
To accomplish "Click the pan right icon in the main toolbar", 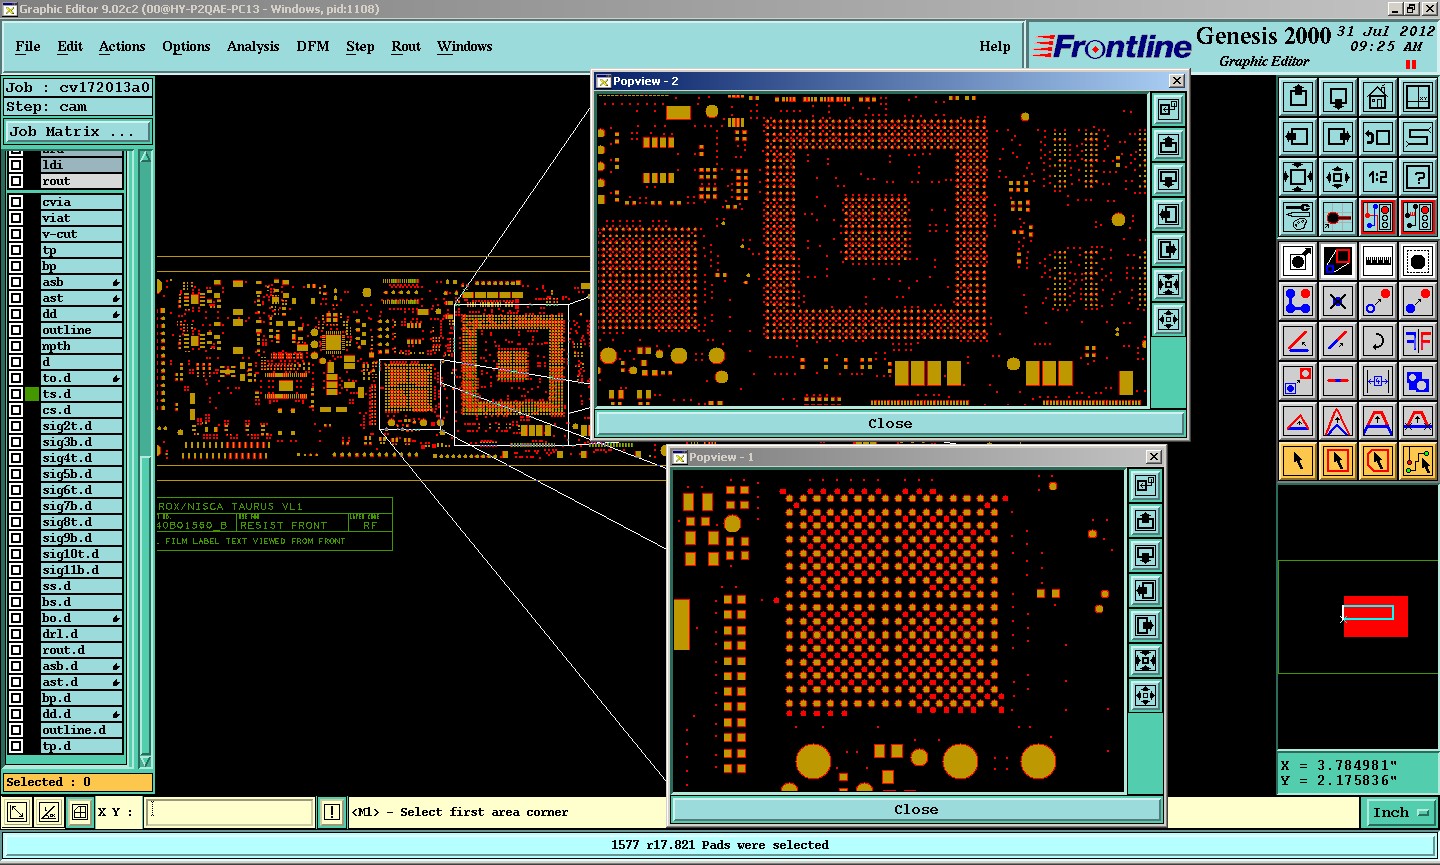I will coord(1338,137).
